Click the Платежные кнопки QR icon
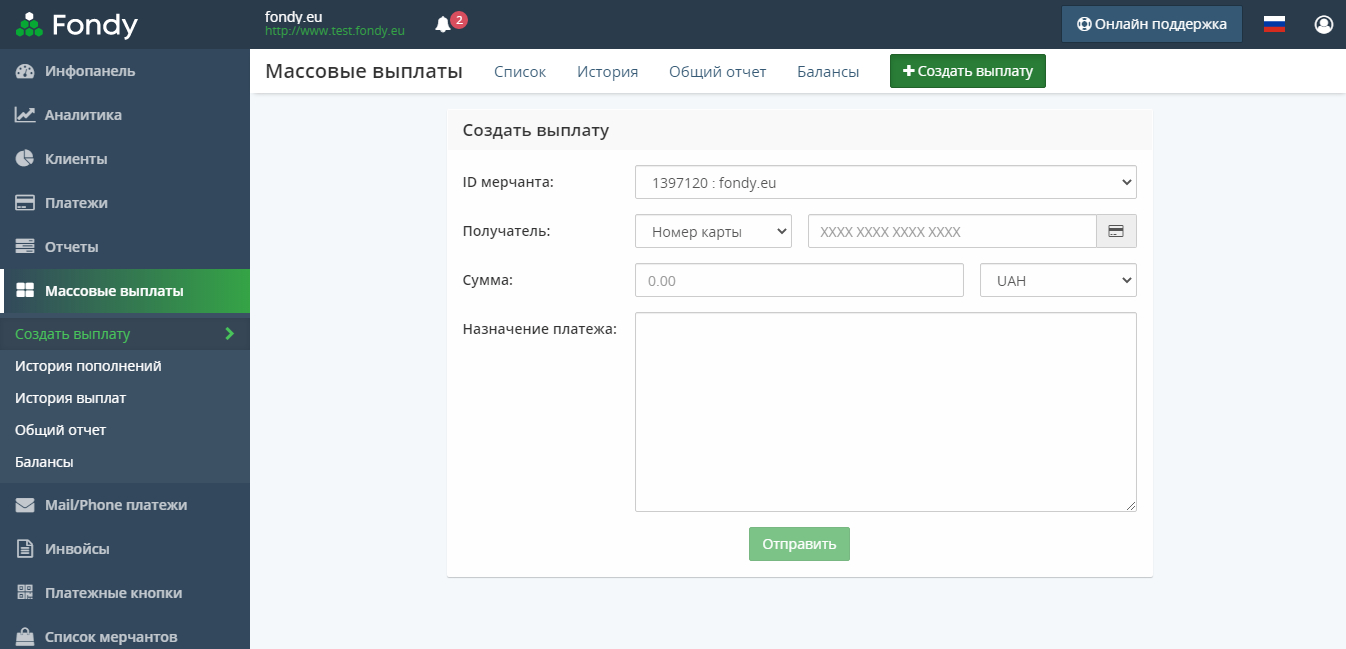 point(25,593)
